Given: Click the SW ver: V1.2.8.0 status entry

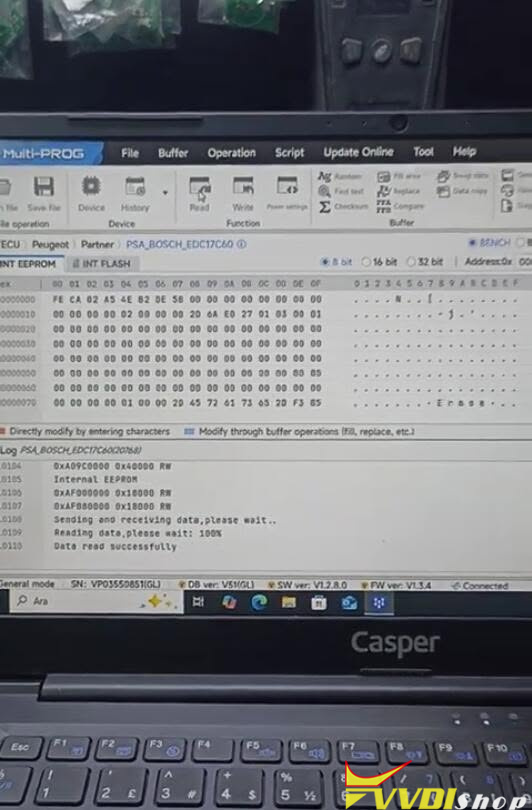Looking at the screenshot, I should click(x=307, y=585).
